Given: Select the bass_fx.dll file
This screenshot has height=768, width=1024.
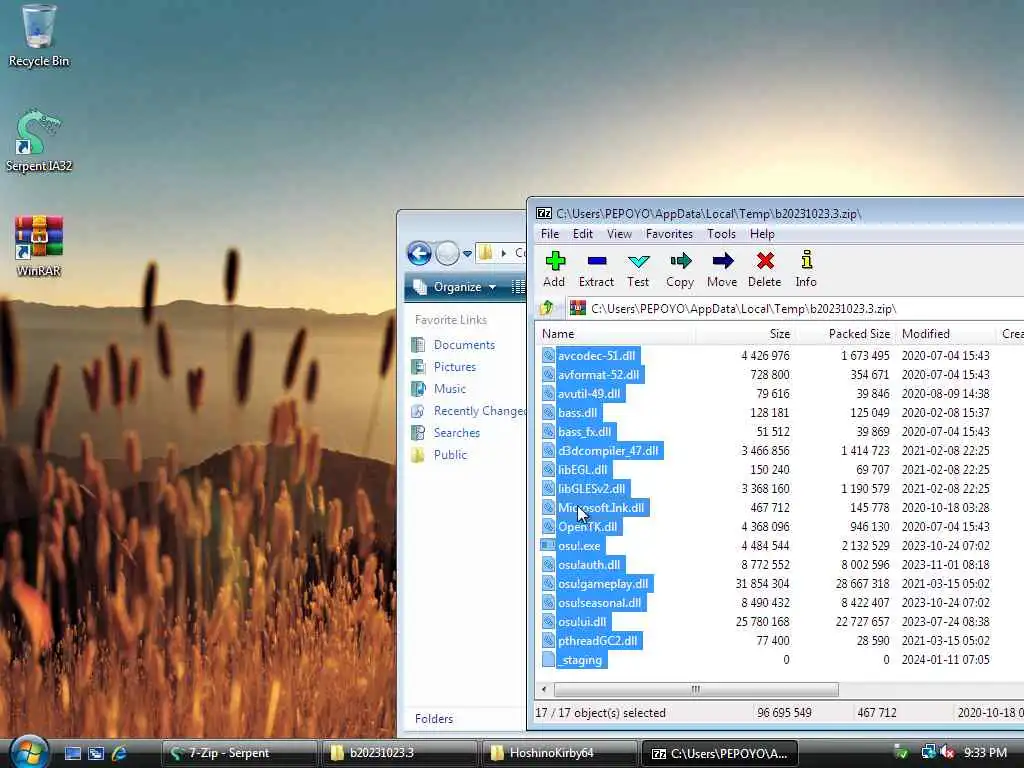Looking at the screenshot, I should point(584,432).
